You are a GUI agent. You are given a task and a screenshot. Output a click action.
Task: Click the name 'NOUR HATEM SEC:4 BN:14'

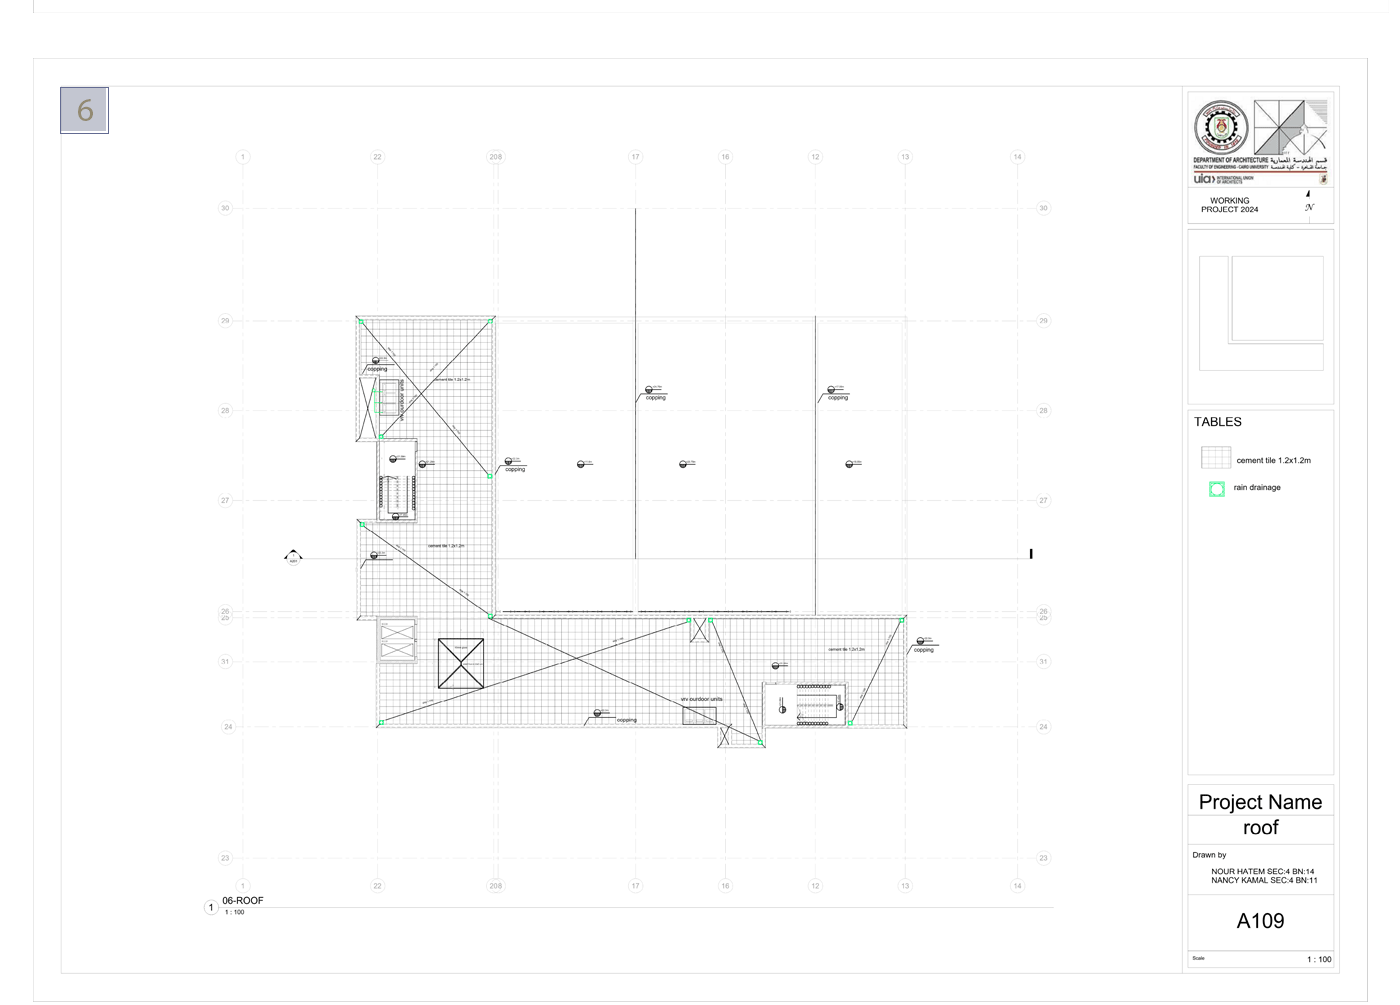(1263, 872)
